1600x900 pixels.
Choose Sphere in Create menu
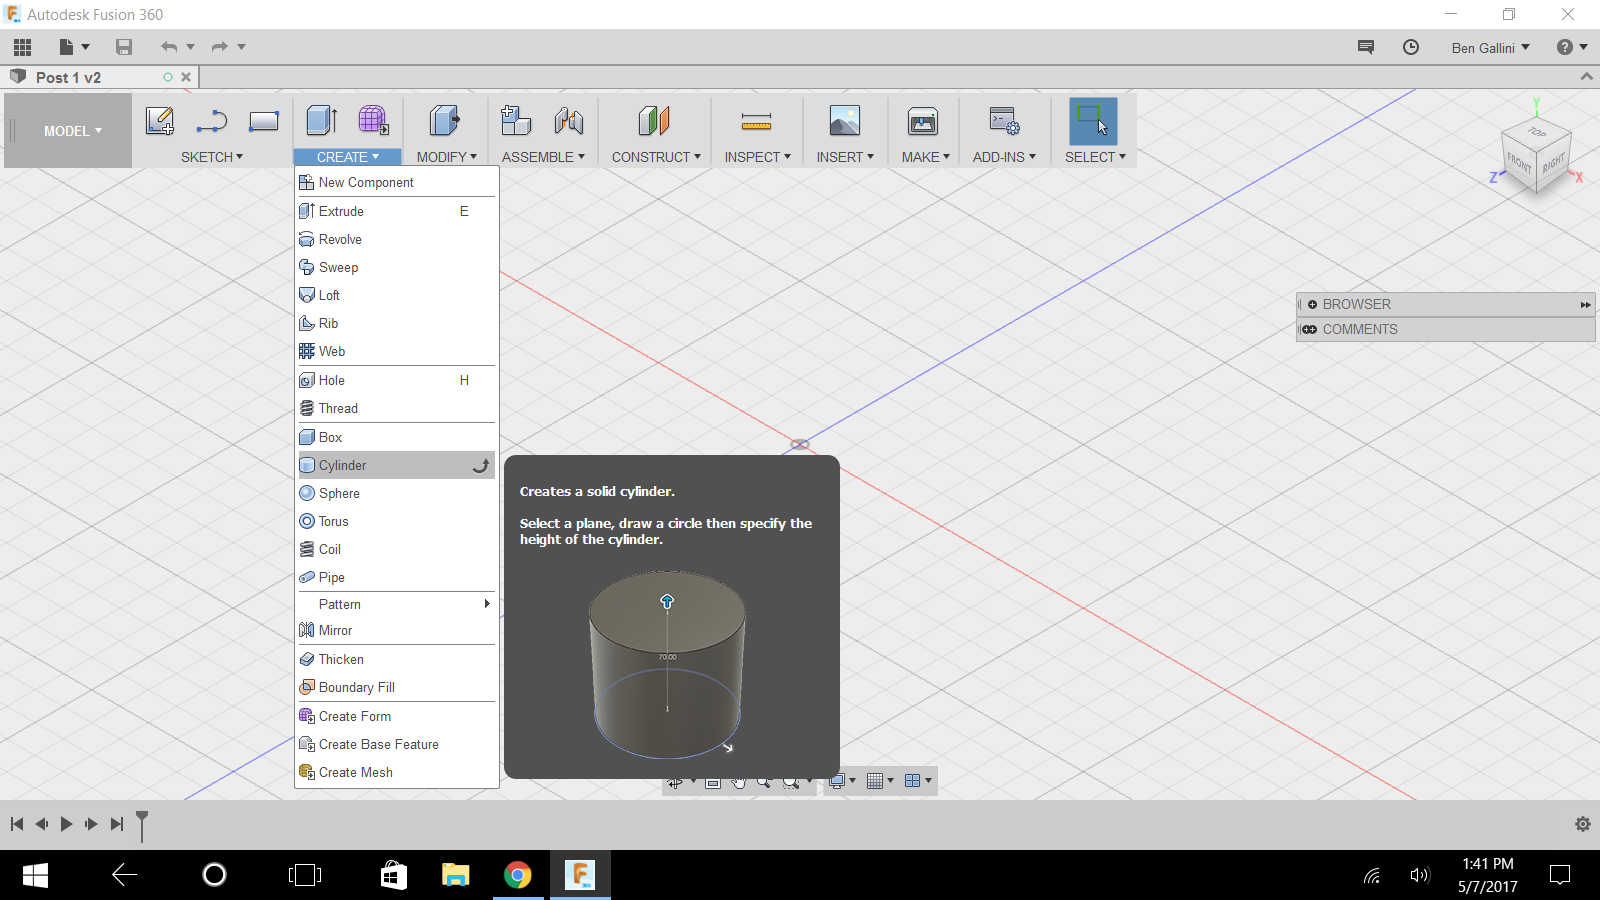(x=397, y=493)
